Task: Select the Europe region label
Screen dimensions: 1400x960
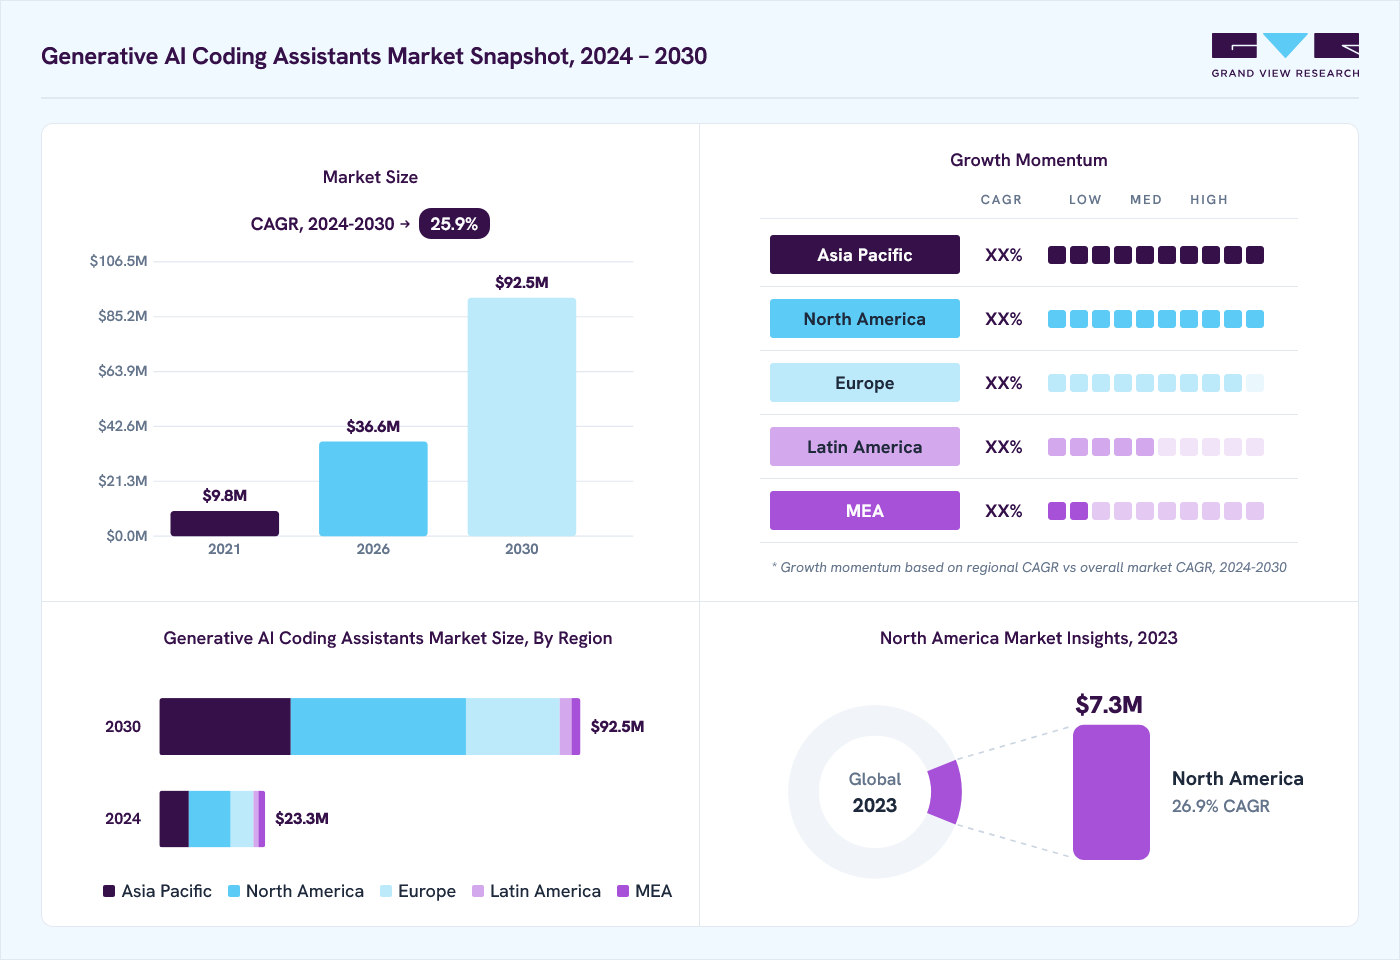Action: click(865, 383)
